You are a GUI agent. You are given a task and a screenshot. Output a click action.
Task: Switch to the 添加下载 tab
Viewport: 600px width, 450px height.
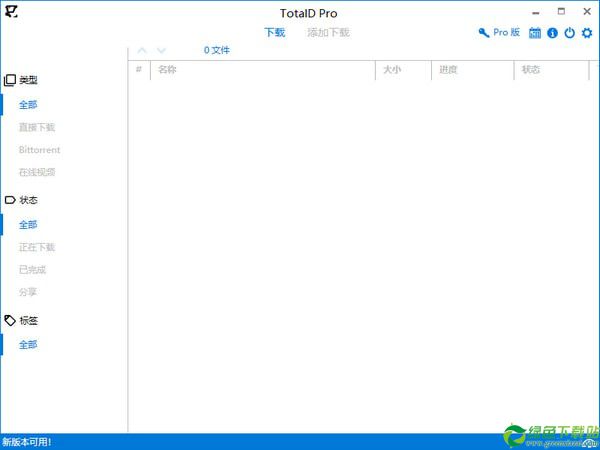tap(328, 33)
